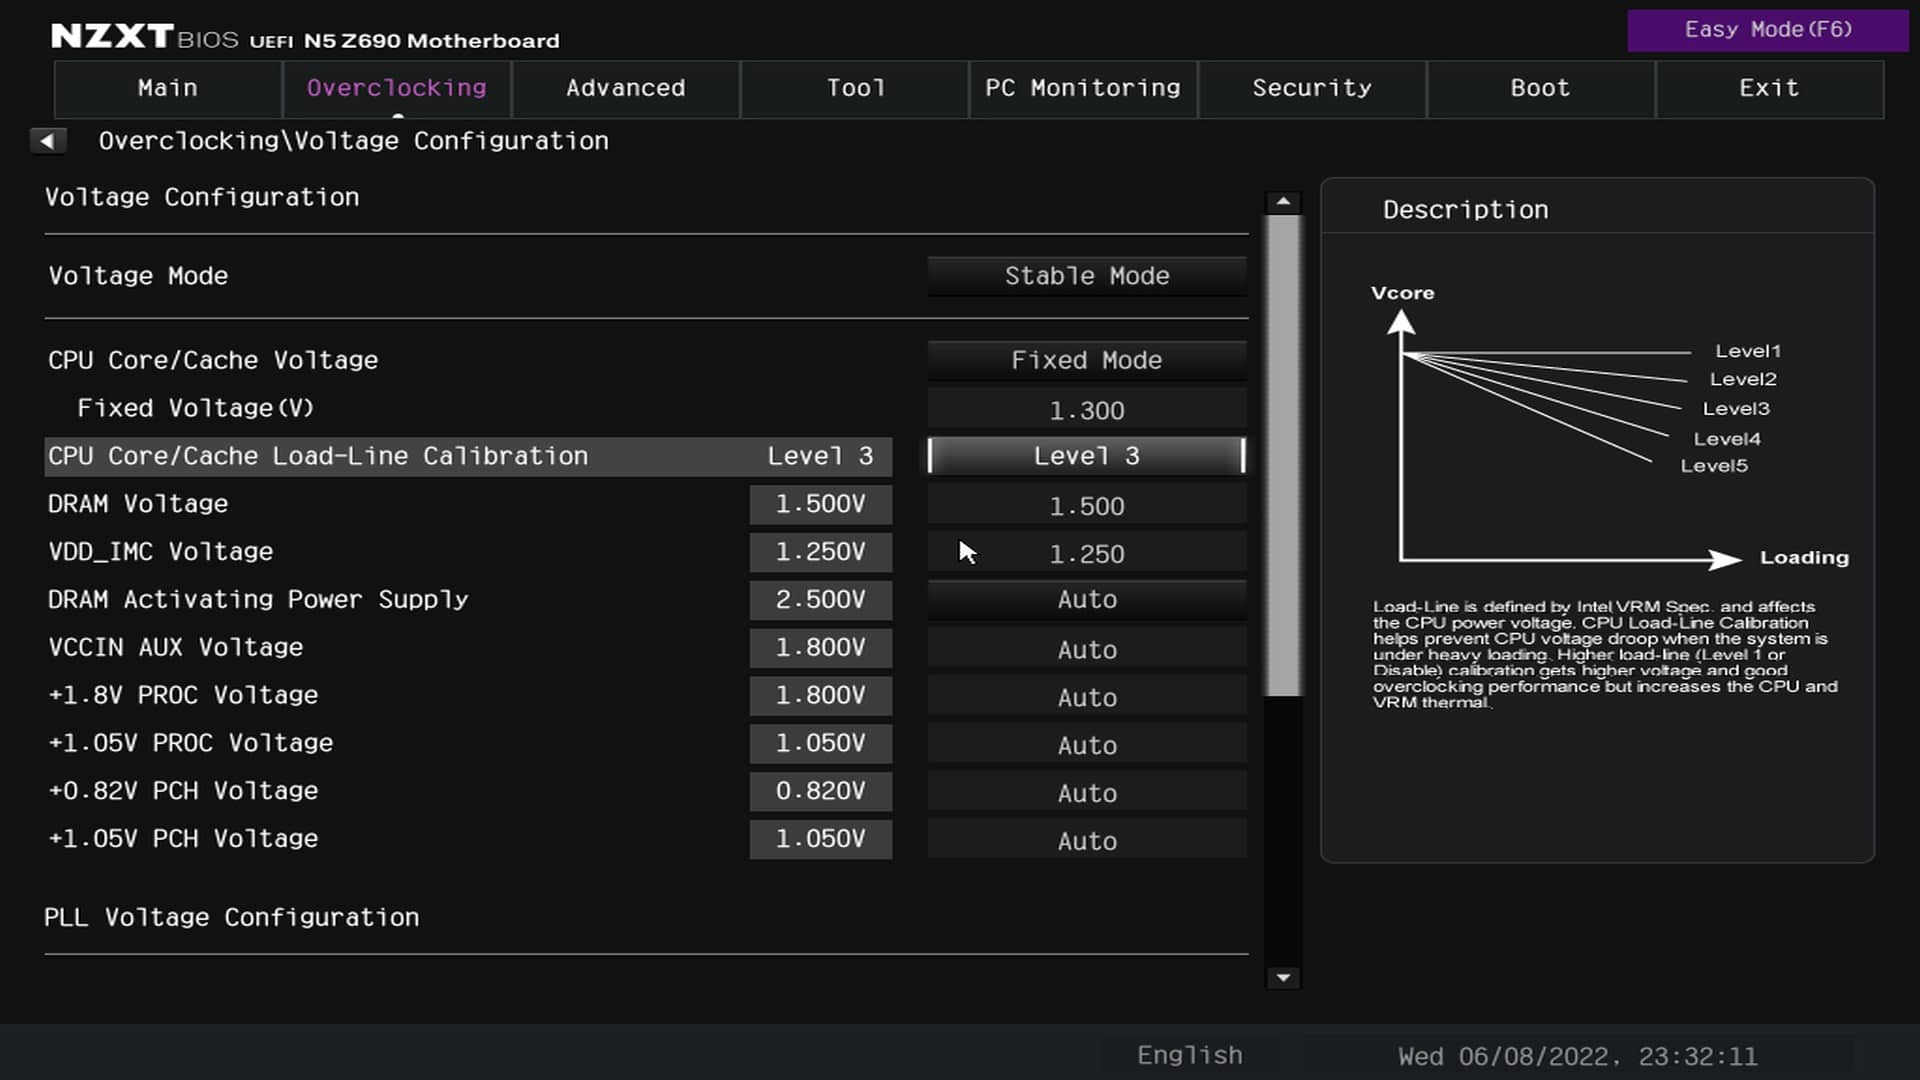
Task: Click the scroll down arrow
Action: pos(1283,977)
